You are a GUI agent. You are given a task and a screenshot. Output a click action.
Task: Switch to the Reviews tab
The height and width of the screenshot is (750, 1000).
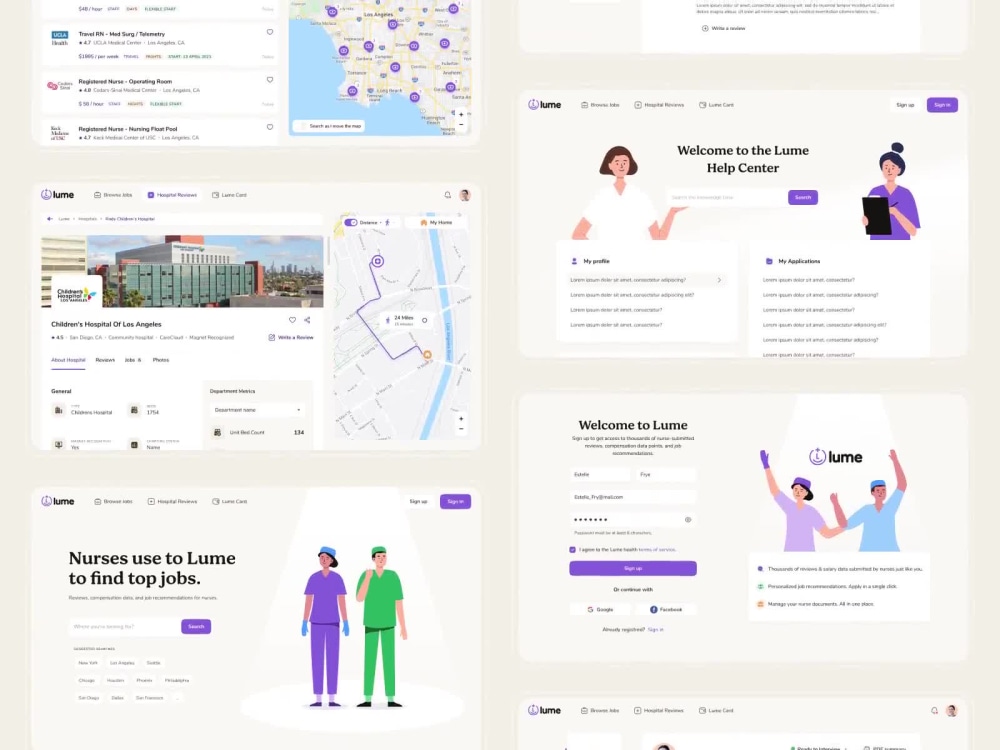(105, 360)
